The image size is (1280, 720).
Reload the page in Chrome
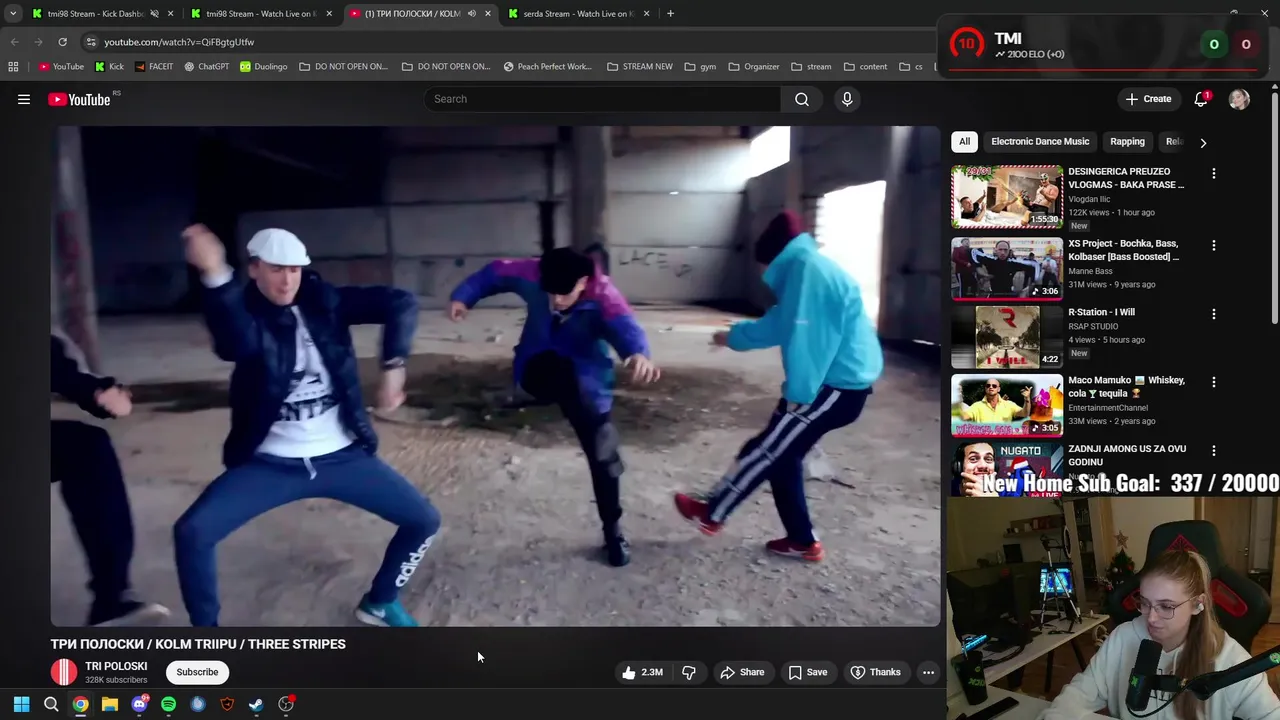coord(62,42)
